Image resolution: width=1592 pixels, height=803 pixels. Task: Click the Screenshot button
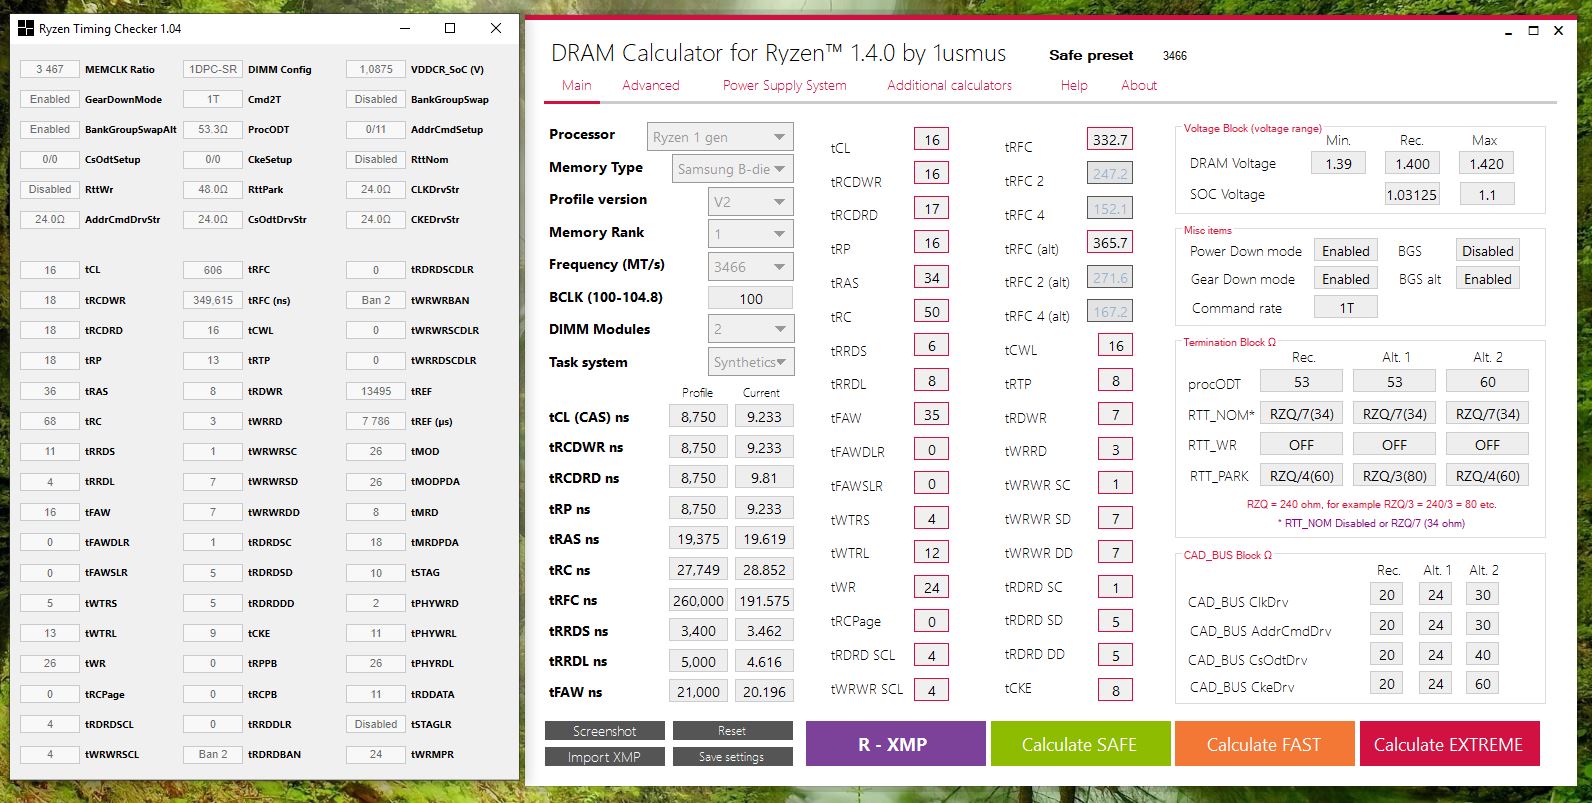click(x=605, y=731)
